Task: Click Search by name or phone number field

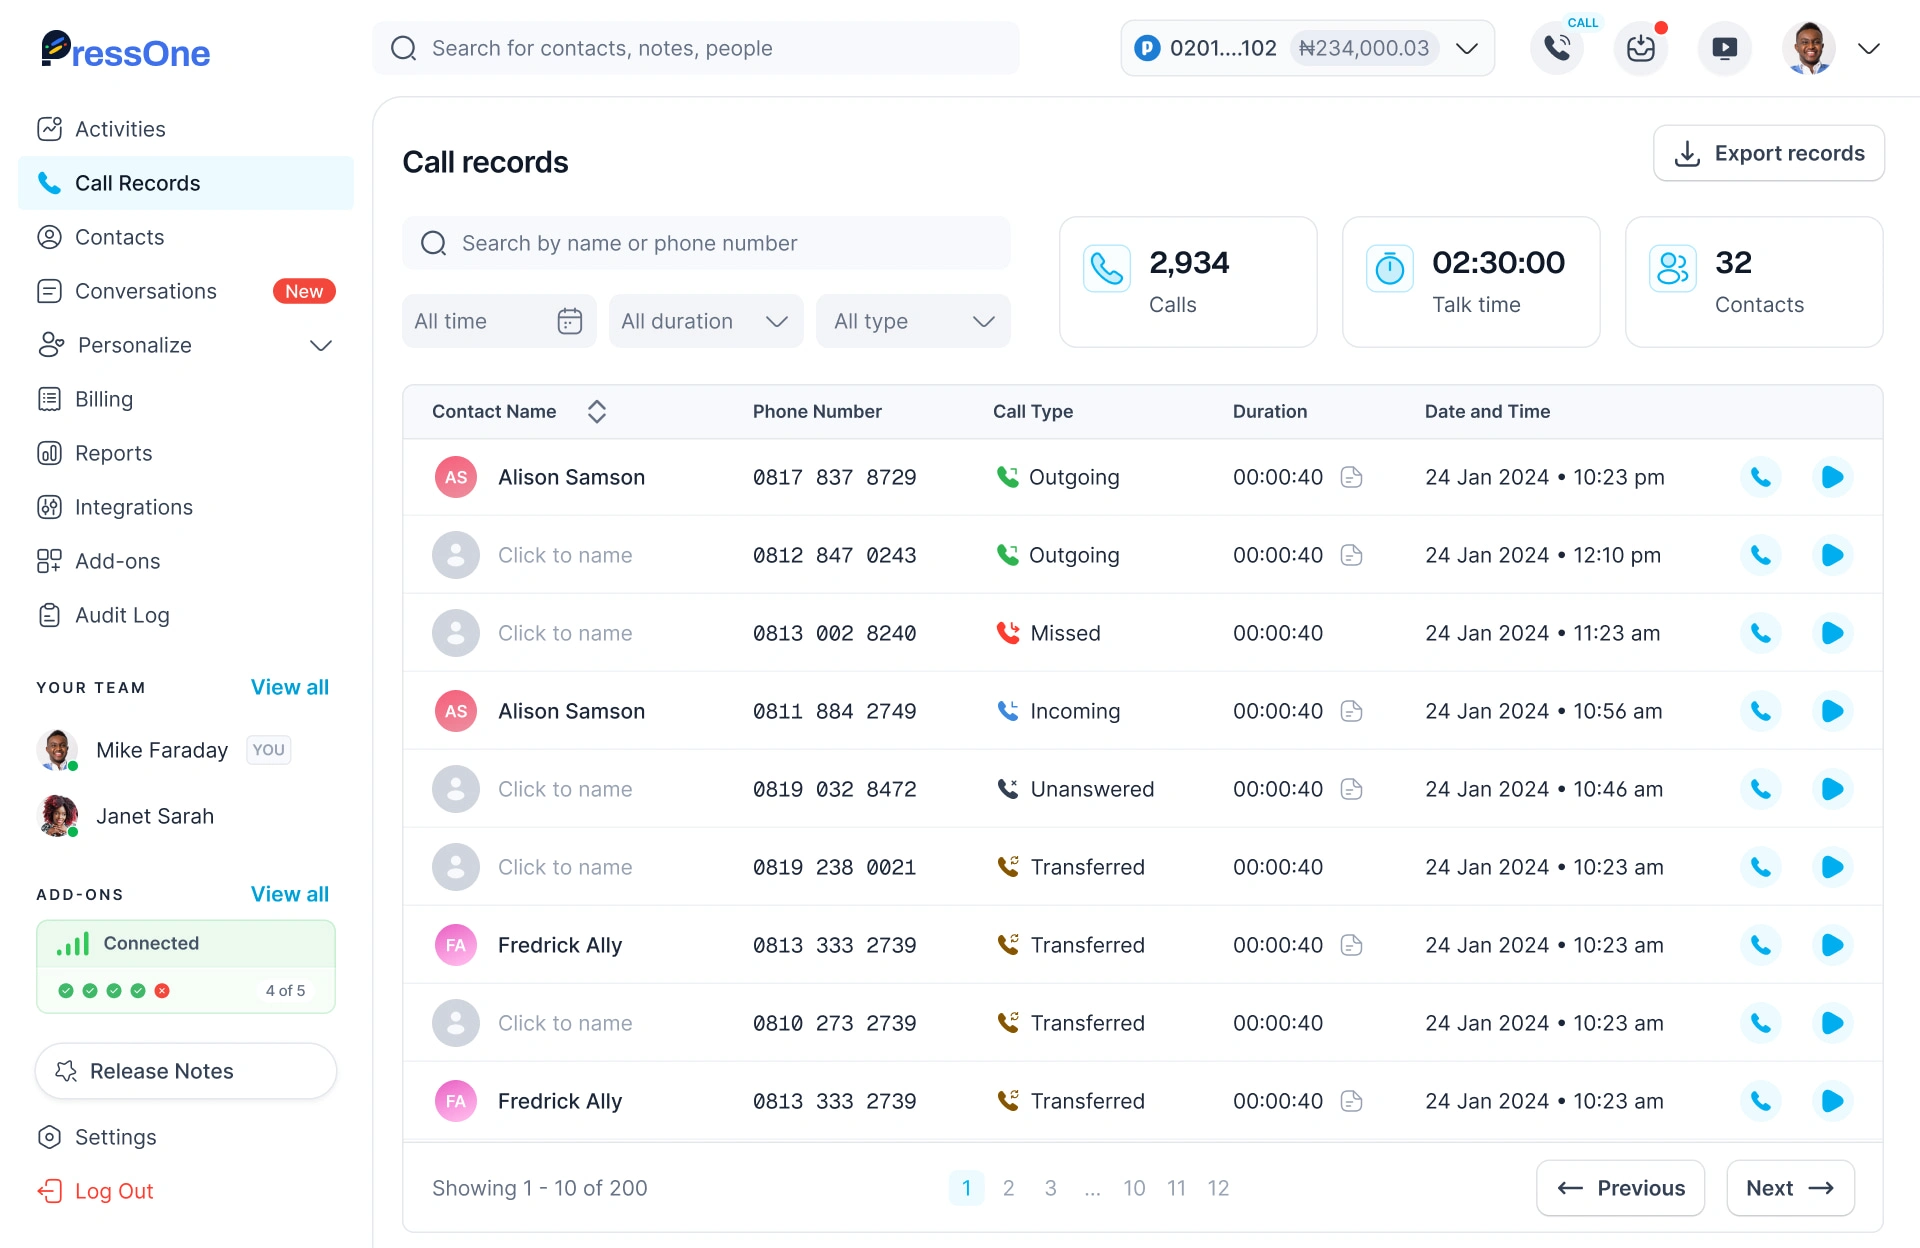Action: point(706,243)
